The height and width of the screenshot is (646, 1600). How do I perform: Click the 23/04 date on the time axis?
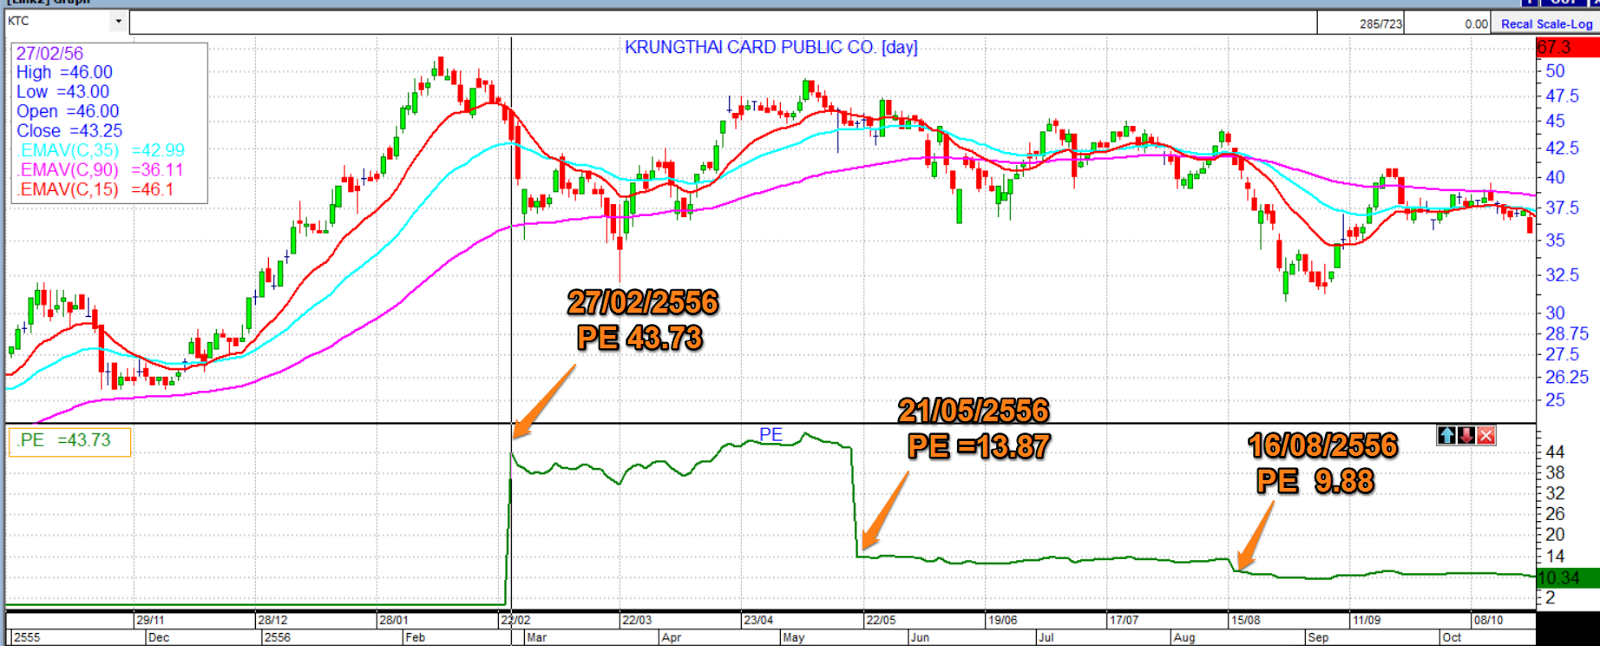pyautogui.click(x=759, y=620)
